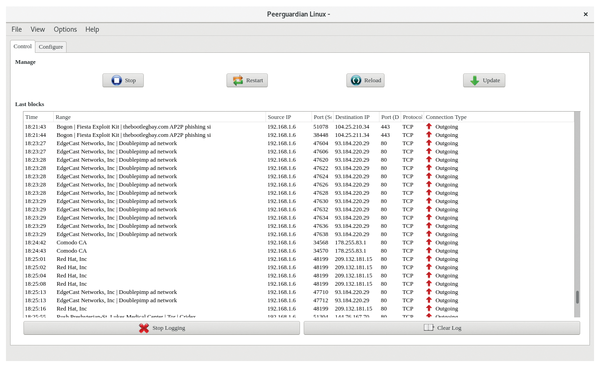Click the red arrow in row 18:25:02

[x=429, y=267]
